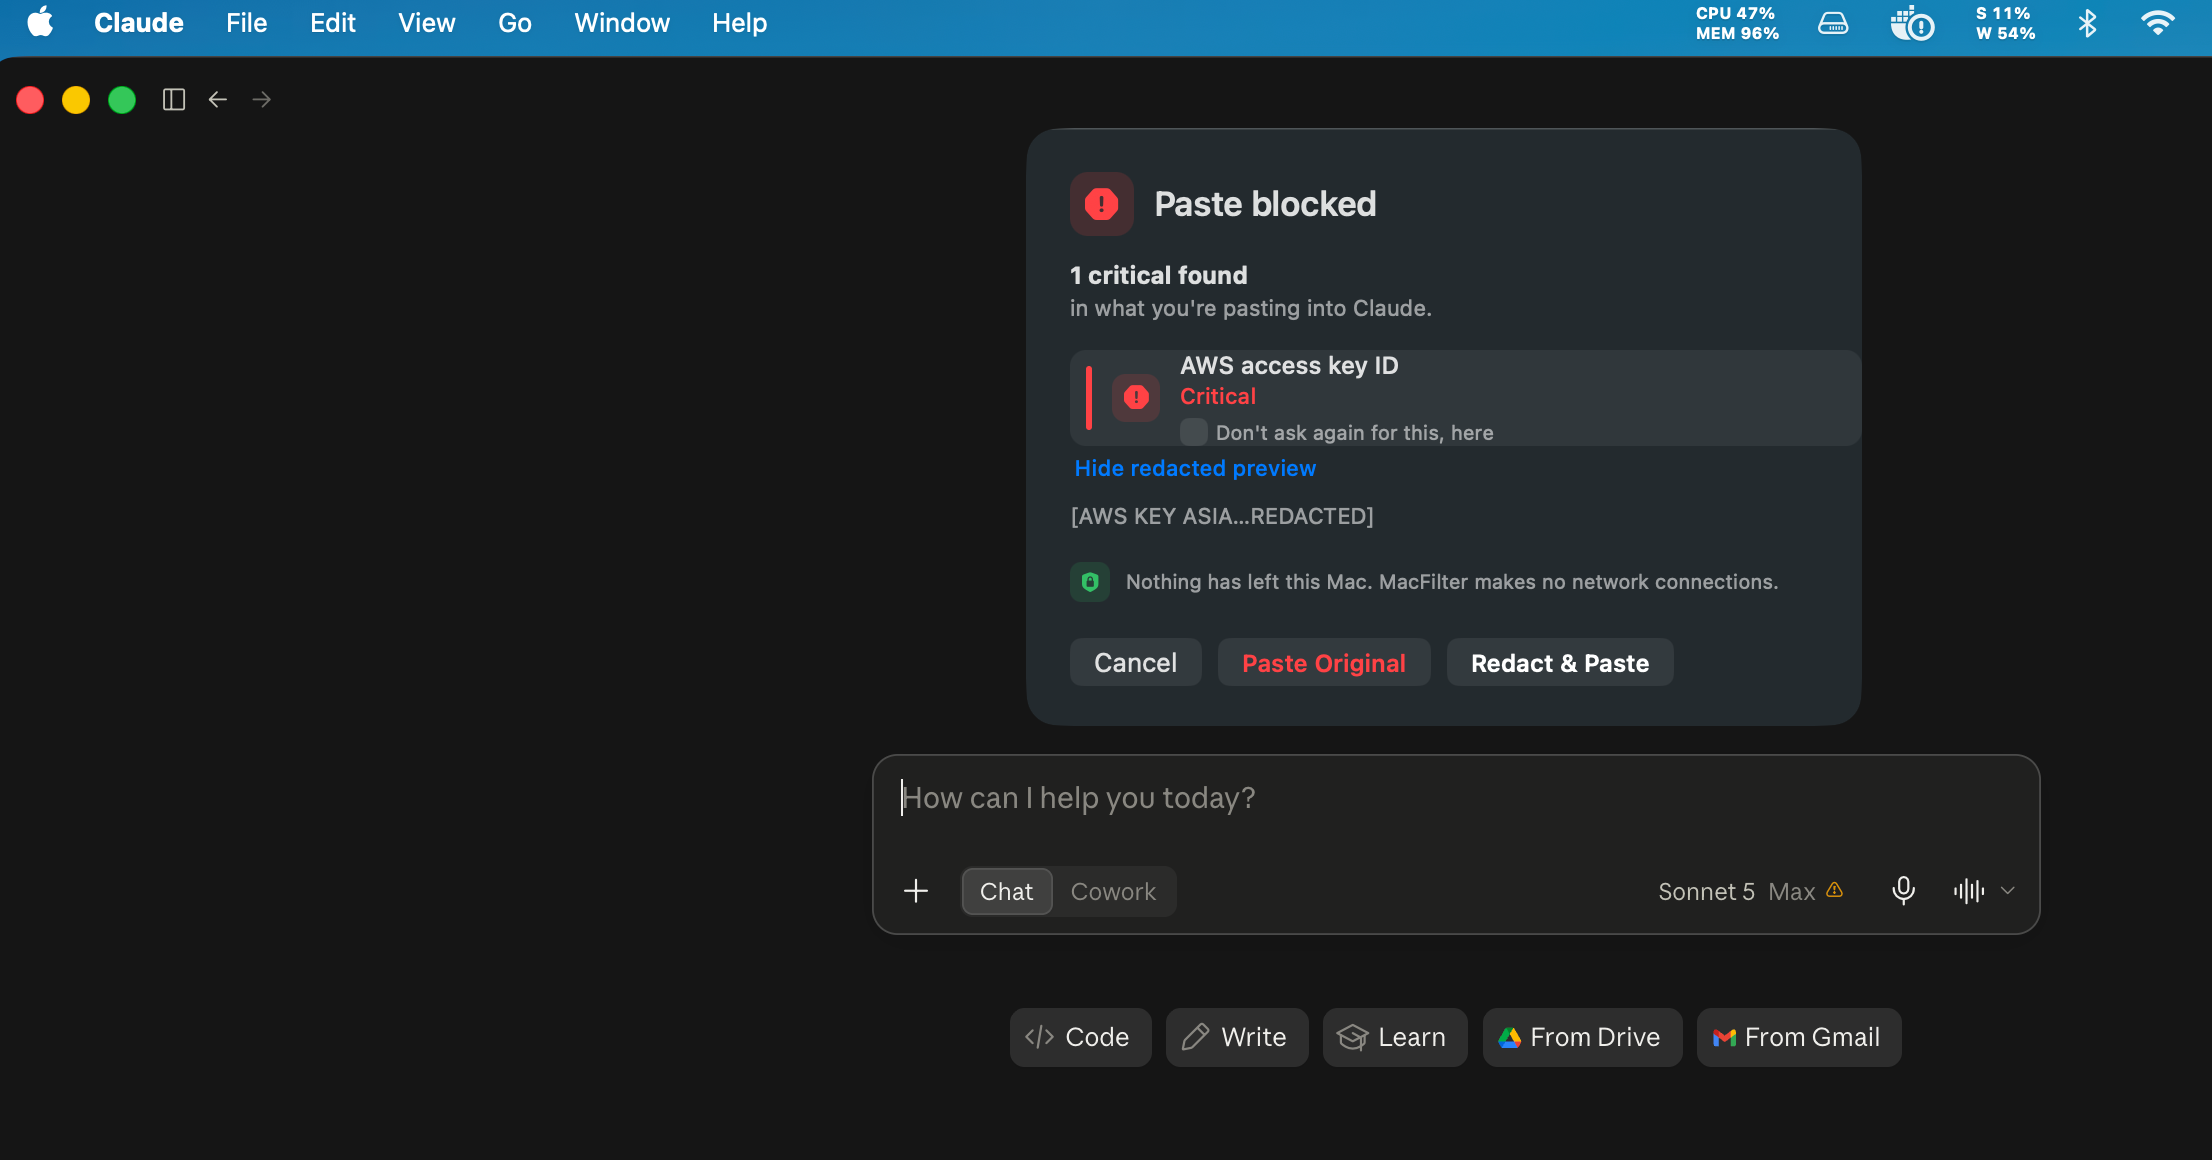Viewport: 2212px width, 1160px height.
Task: Go back with the left arrow
Action: [218, 100]
